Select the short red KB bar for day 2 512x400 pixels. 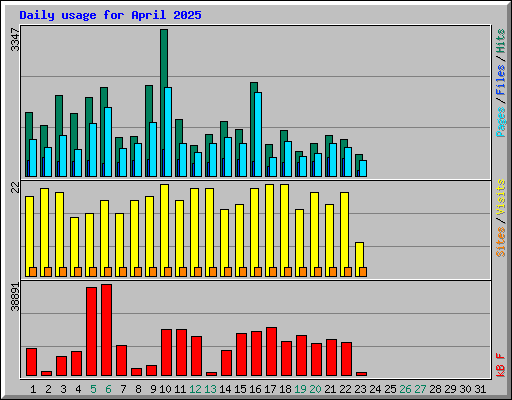click(x=47, y=374)
